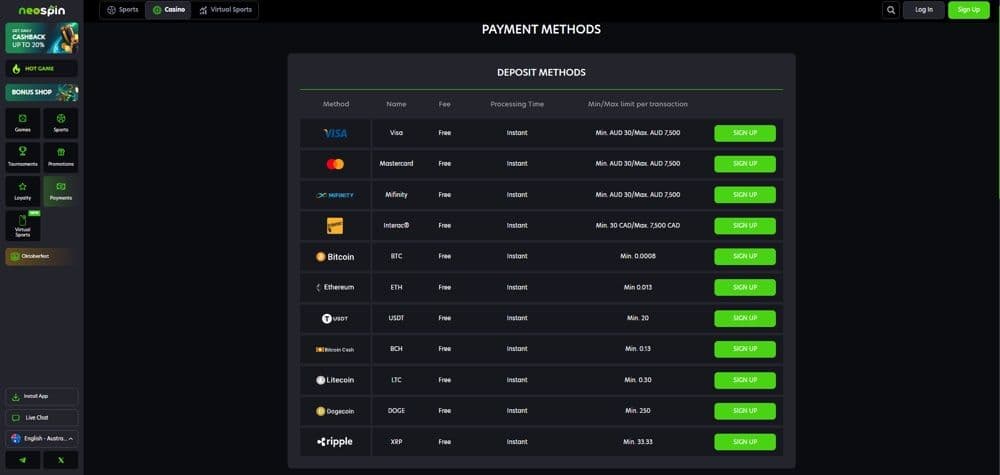Click the USDT Tether logo
Screen dimensions: 1000x475
335,318
